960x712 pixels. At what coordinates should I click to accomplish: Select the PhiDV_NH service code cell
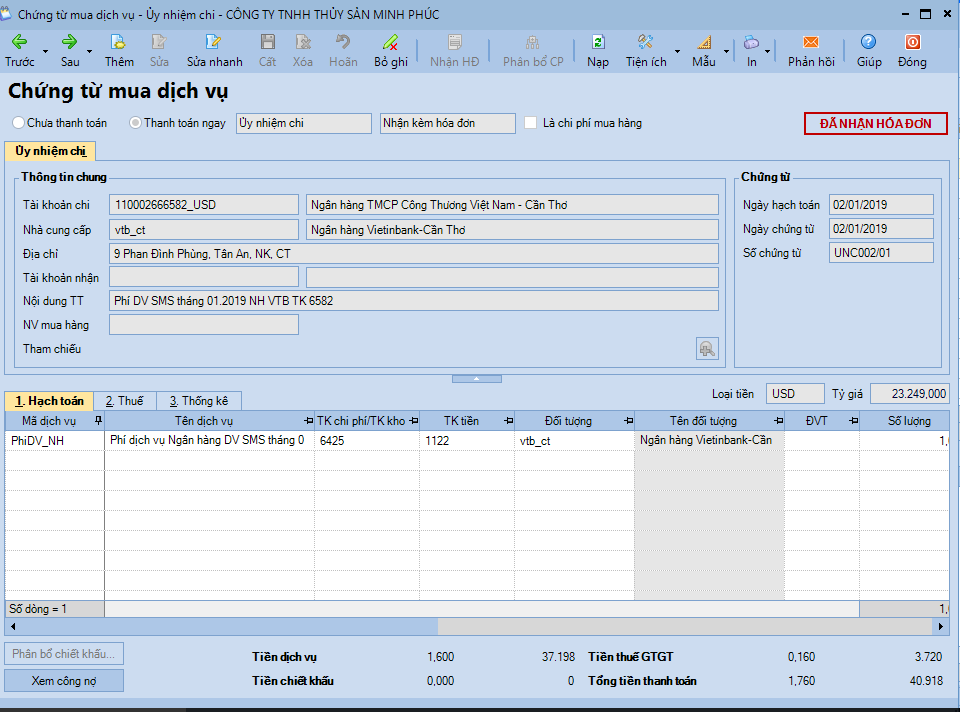click(55, 441)
